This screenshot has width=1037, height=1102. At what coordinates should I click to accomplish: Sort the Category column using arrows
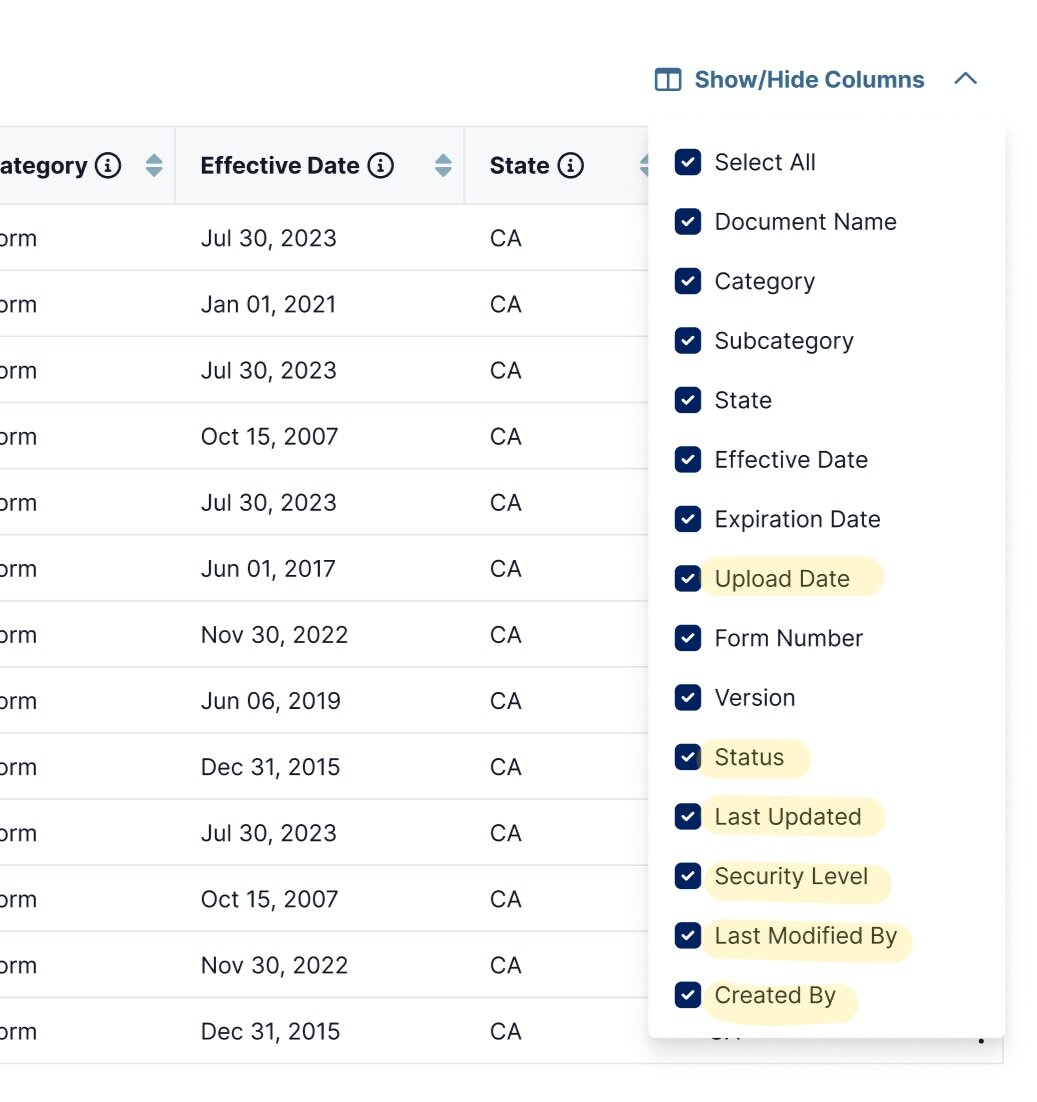[x=153, y=166]
